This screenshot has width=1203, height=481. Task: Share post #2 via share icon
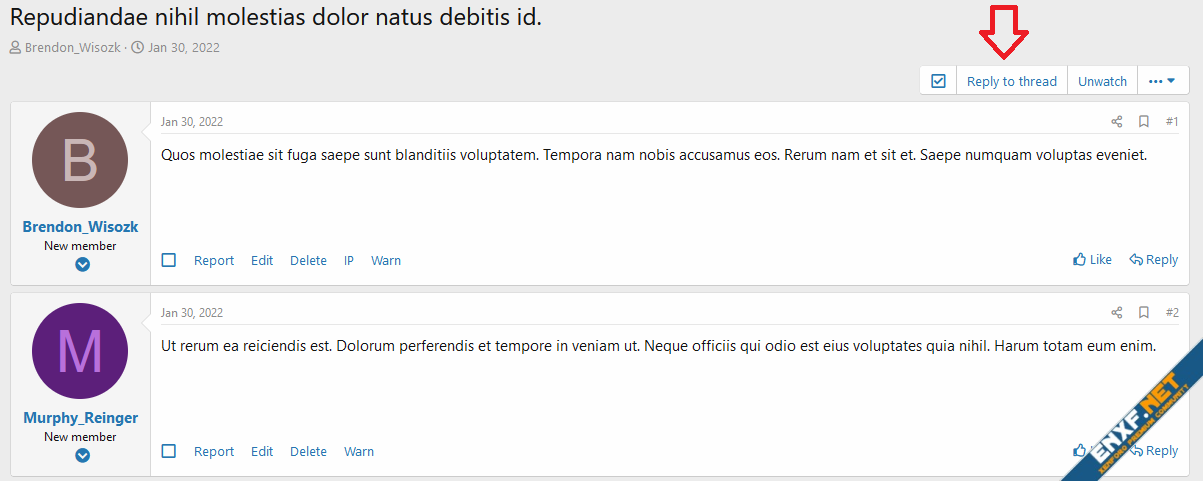click(1117, 313)
